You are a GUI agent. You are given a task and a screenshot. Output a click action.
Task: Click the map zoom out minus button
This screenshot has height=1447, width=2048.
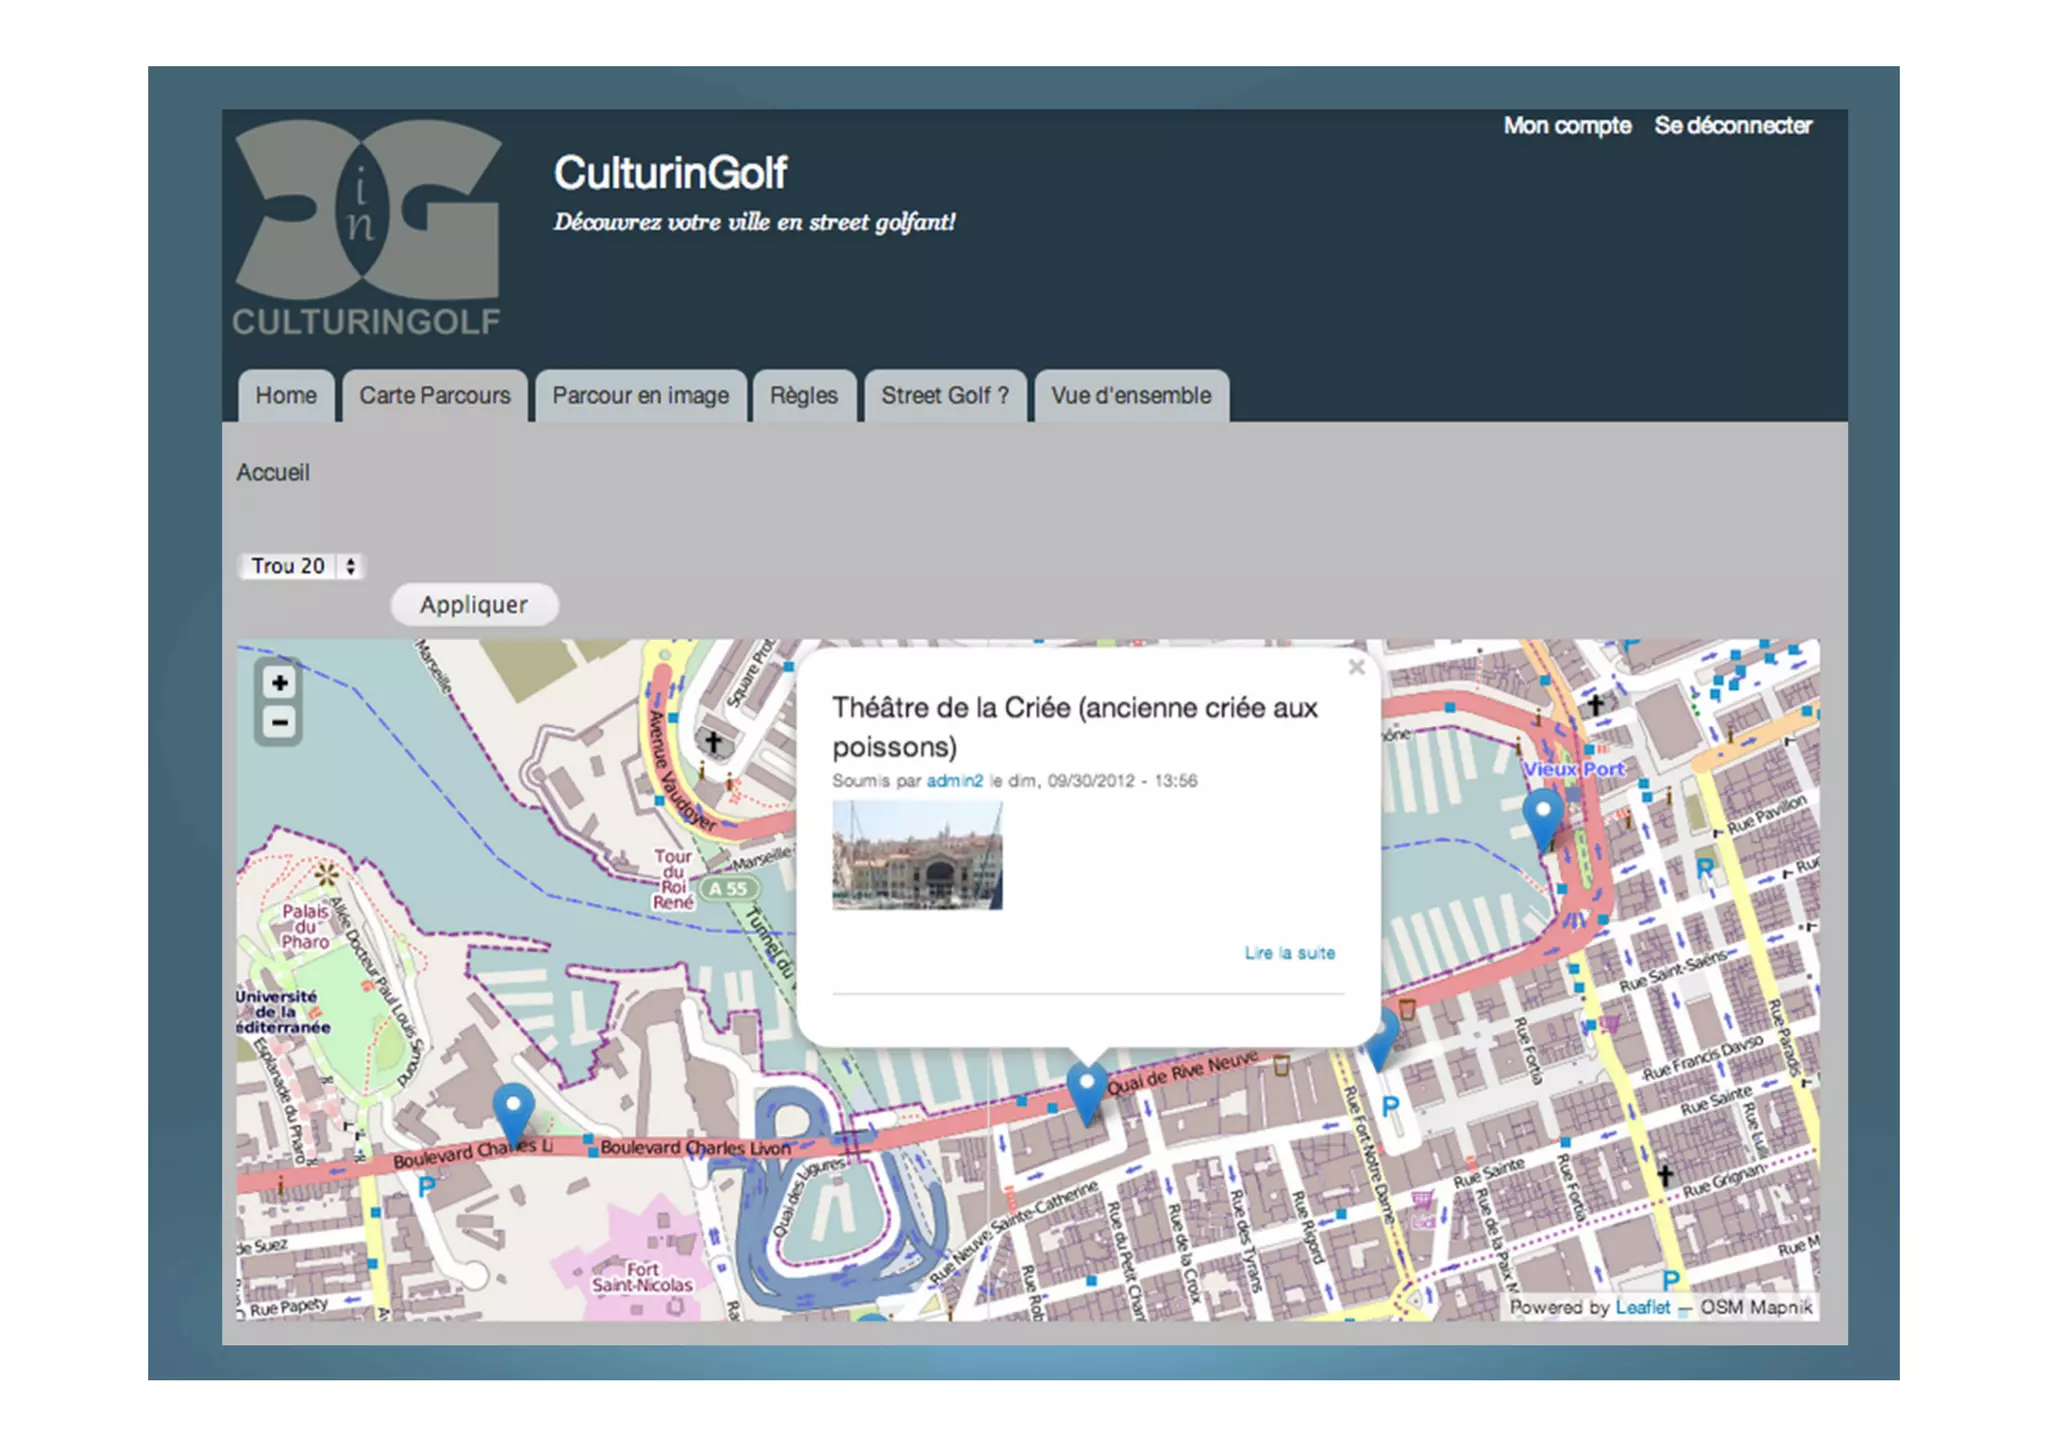[x=280, y=722]
